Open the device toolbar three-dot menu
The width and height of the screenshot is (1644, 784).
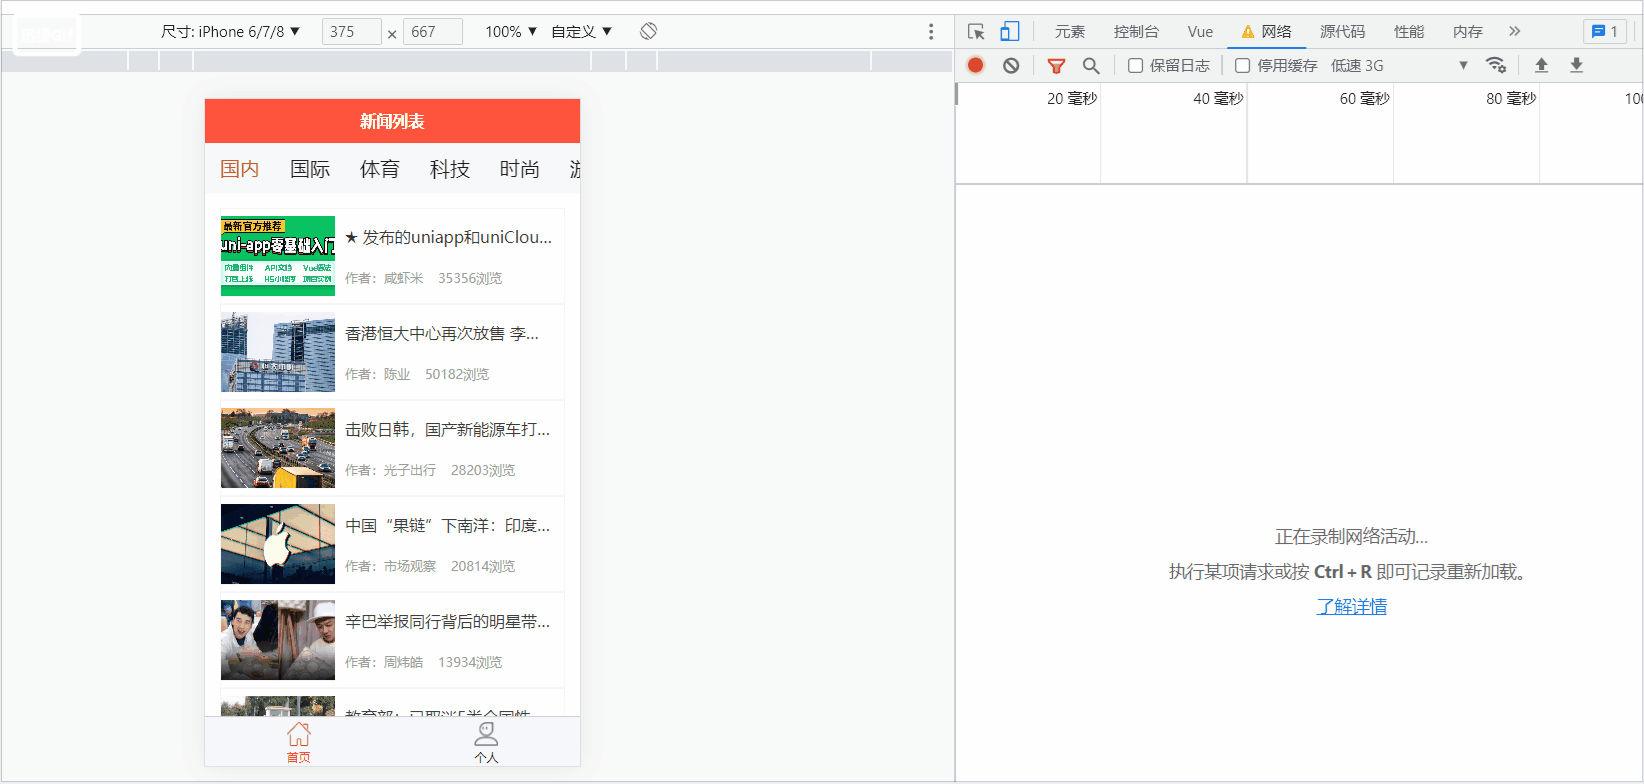(x=931, y=32)
